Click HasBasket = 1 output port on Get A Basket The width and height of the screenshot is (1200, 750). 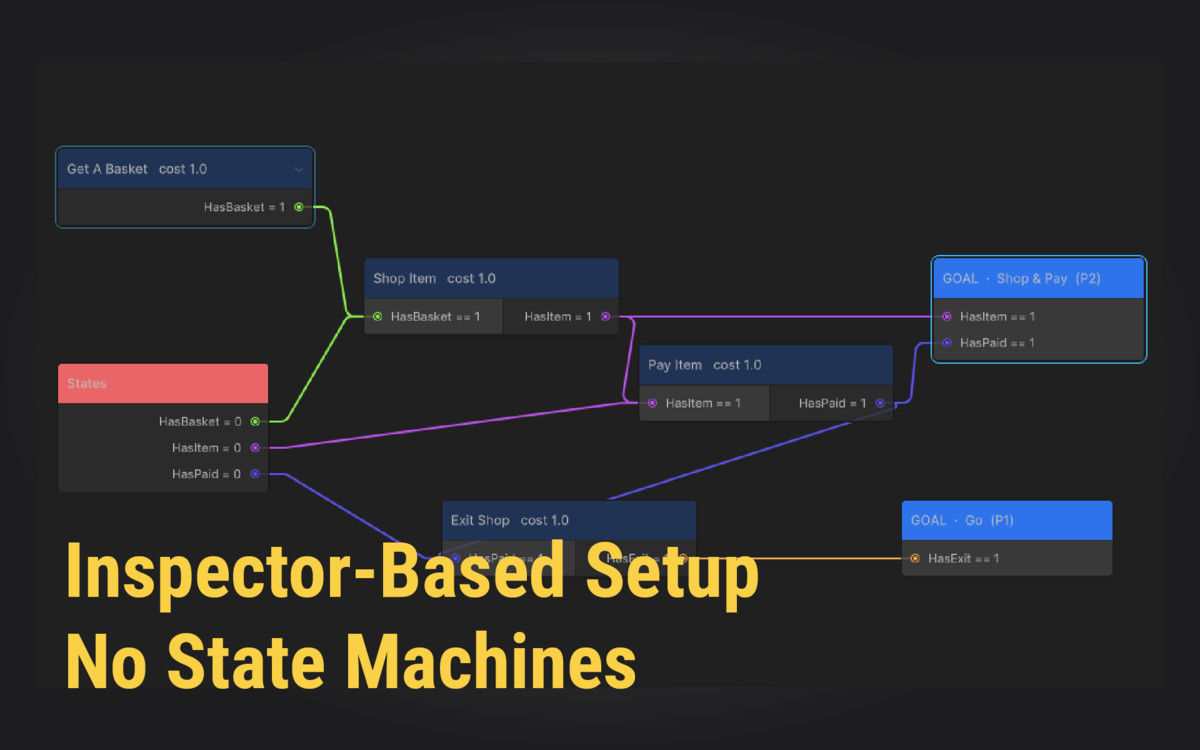coord(299,207)
